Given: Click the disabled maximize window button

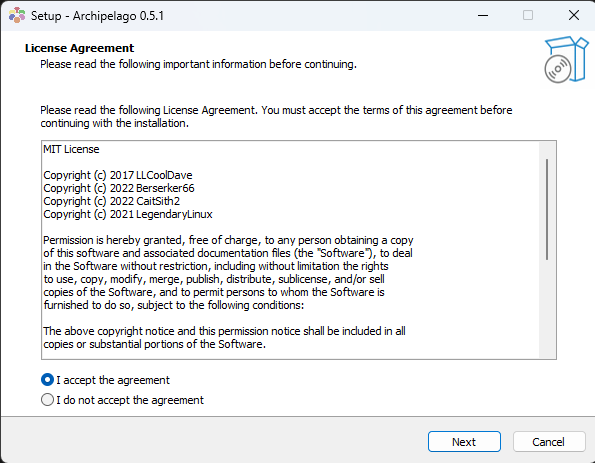Looking at the screenshot, I should pos(527,16).
